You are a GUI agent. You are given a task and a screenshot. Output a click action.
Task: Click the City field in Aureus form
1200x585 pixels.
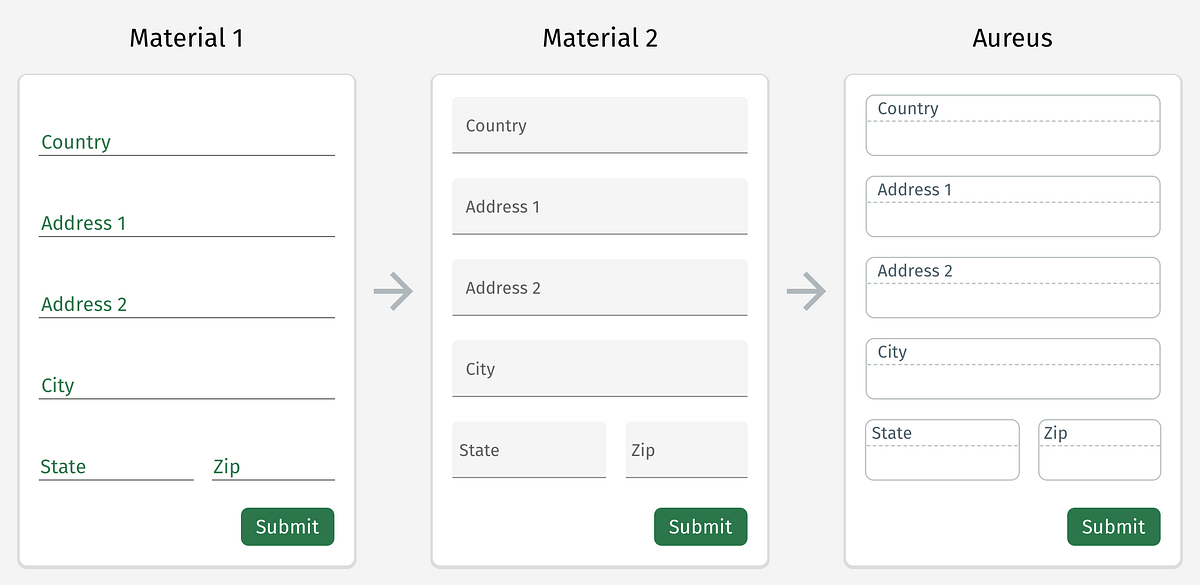(x=1012, y=368)
